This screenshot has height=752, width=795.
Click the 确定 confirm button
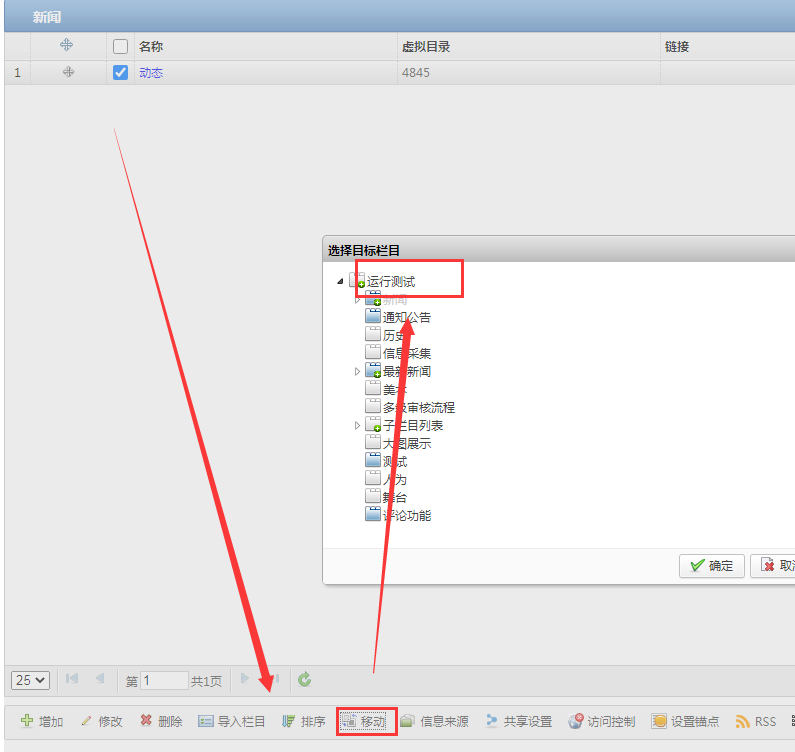tap(711, 566)
